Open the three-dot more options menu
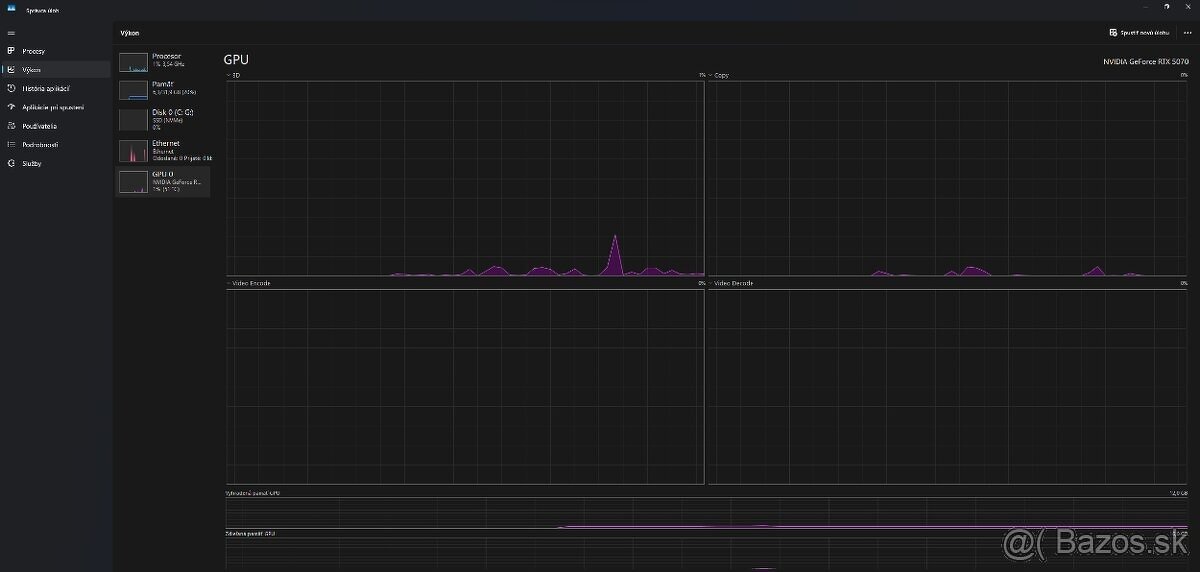 pyautogui.click(x=1186, y=32)
